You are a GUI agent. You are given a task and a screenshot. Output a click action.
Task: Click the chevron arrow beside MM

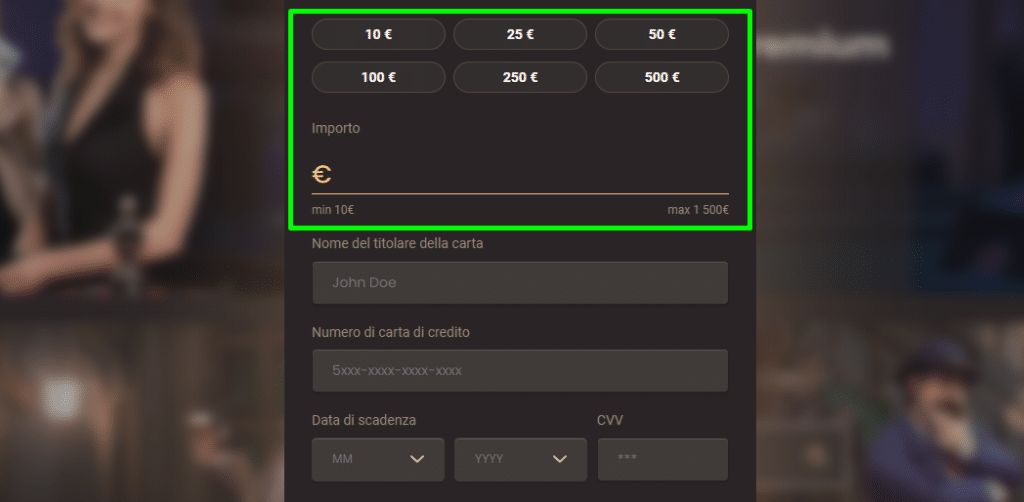pyautogui.click(x=417, y=459)
